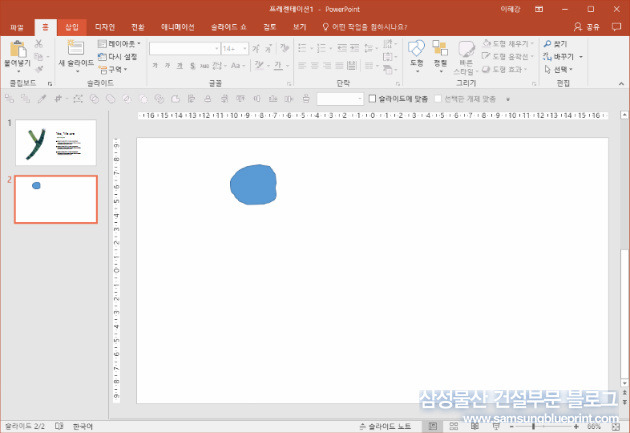Viewport: 630px width, 433px height.
Task: Open the font size 14 dropdown
Action: coord(244,49)
